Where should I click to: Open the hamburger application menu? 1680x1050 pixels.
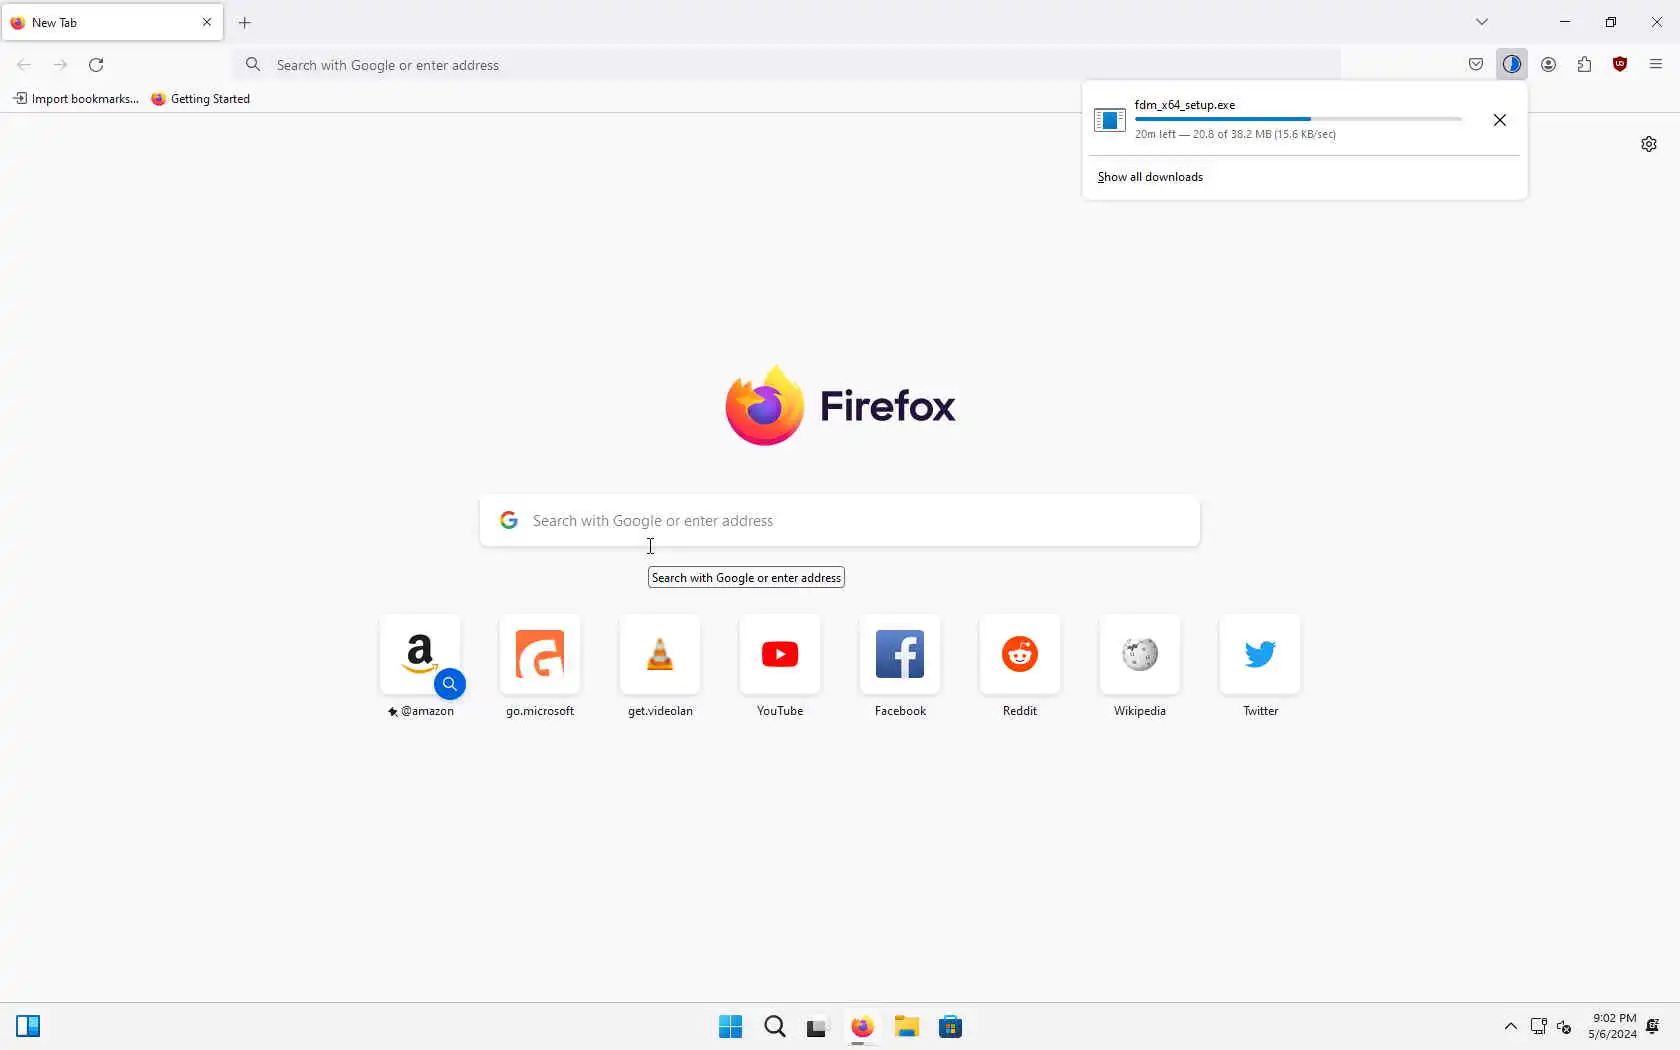tap(1656, 65)
